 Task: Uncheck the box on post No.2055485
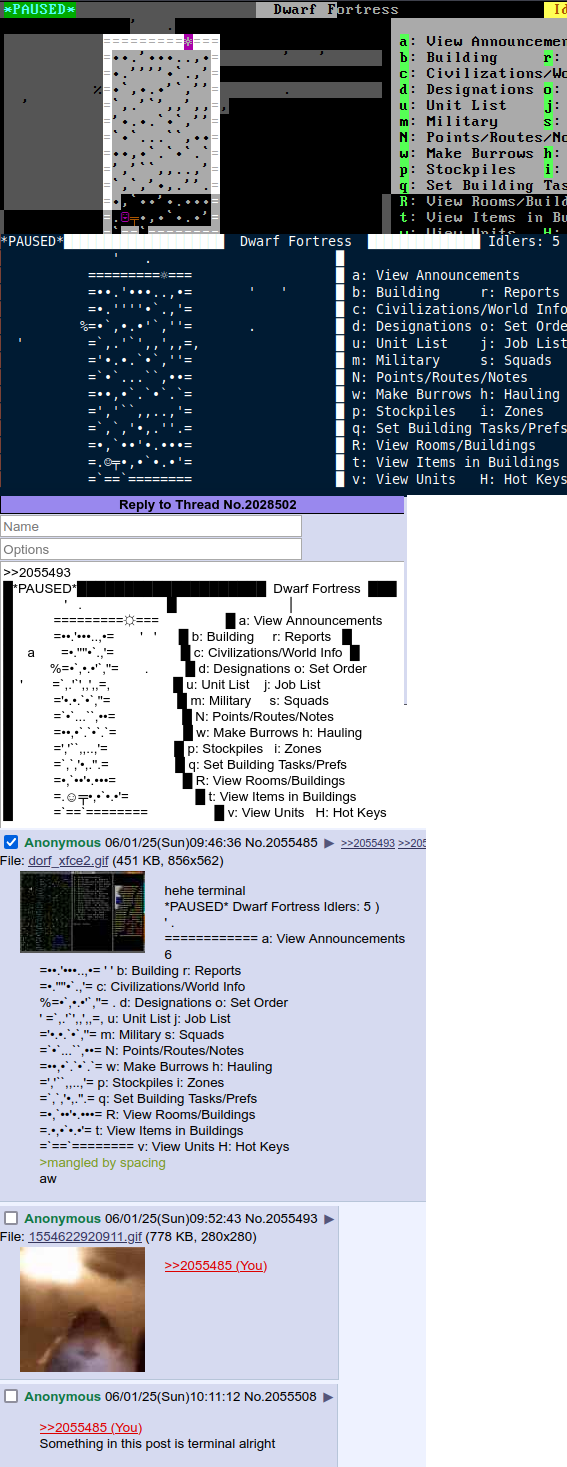point(12,843)
